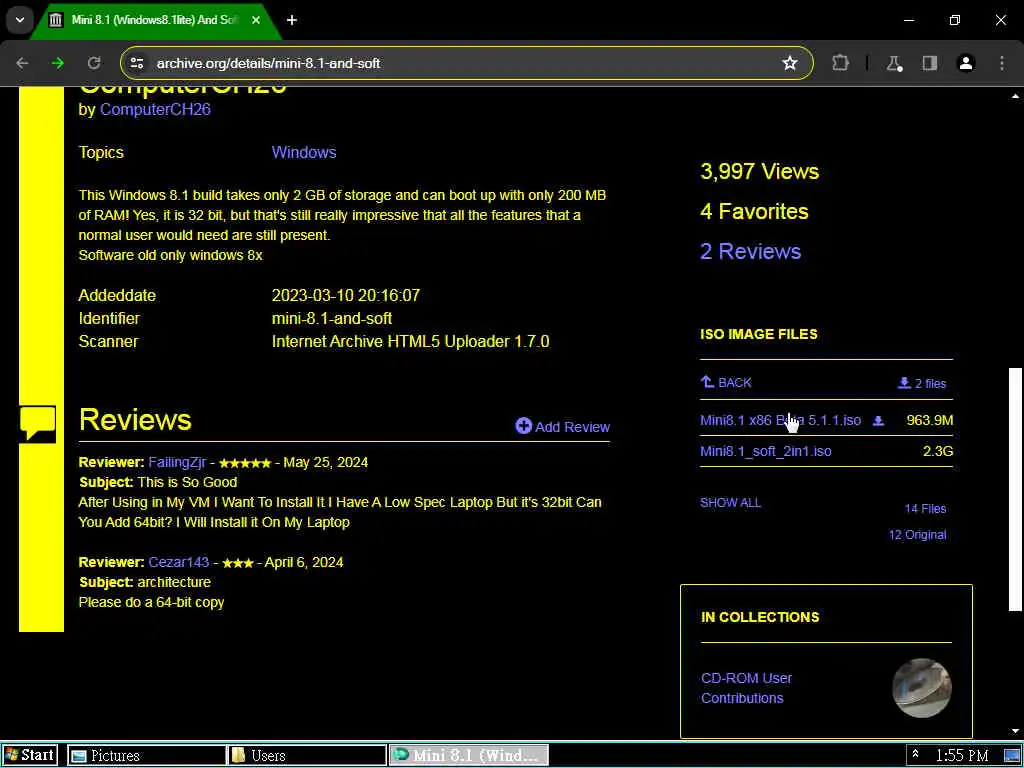Click the page vertical scrollbar thumb
The height and width of the screenshot is (768, 1024).
(x=1015, y=490)
